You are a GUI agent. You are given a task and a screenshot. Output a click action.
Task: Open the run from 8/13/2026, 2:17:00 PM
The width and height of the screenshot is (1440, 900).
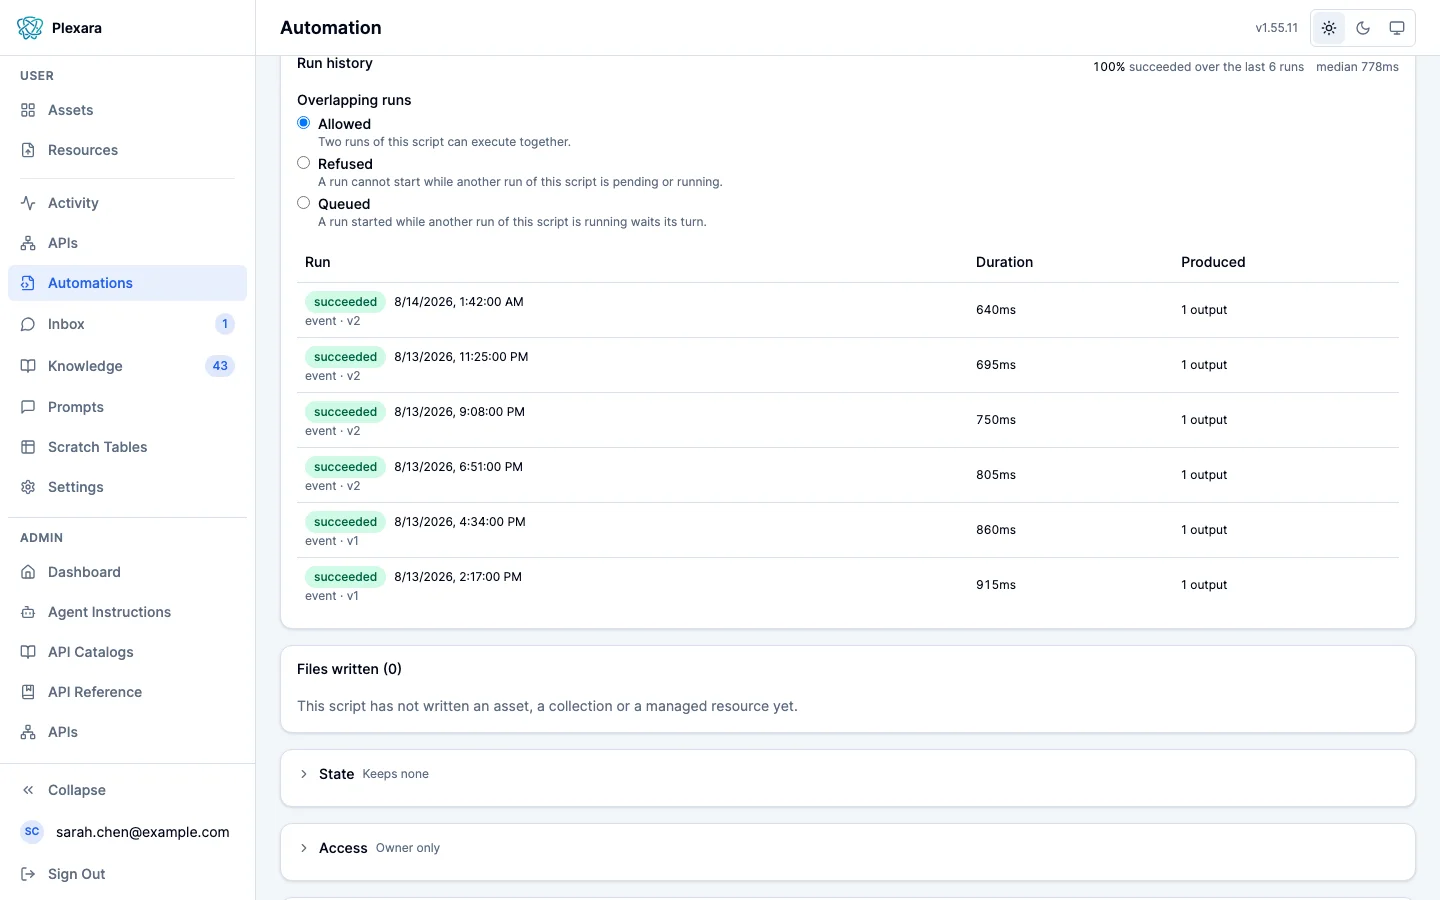point(848,585)
